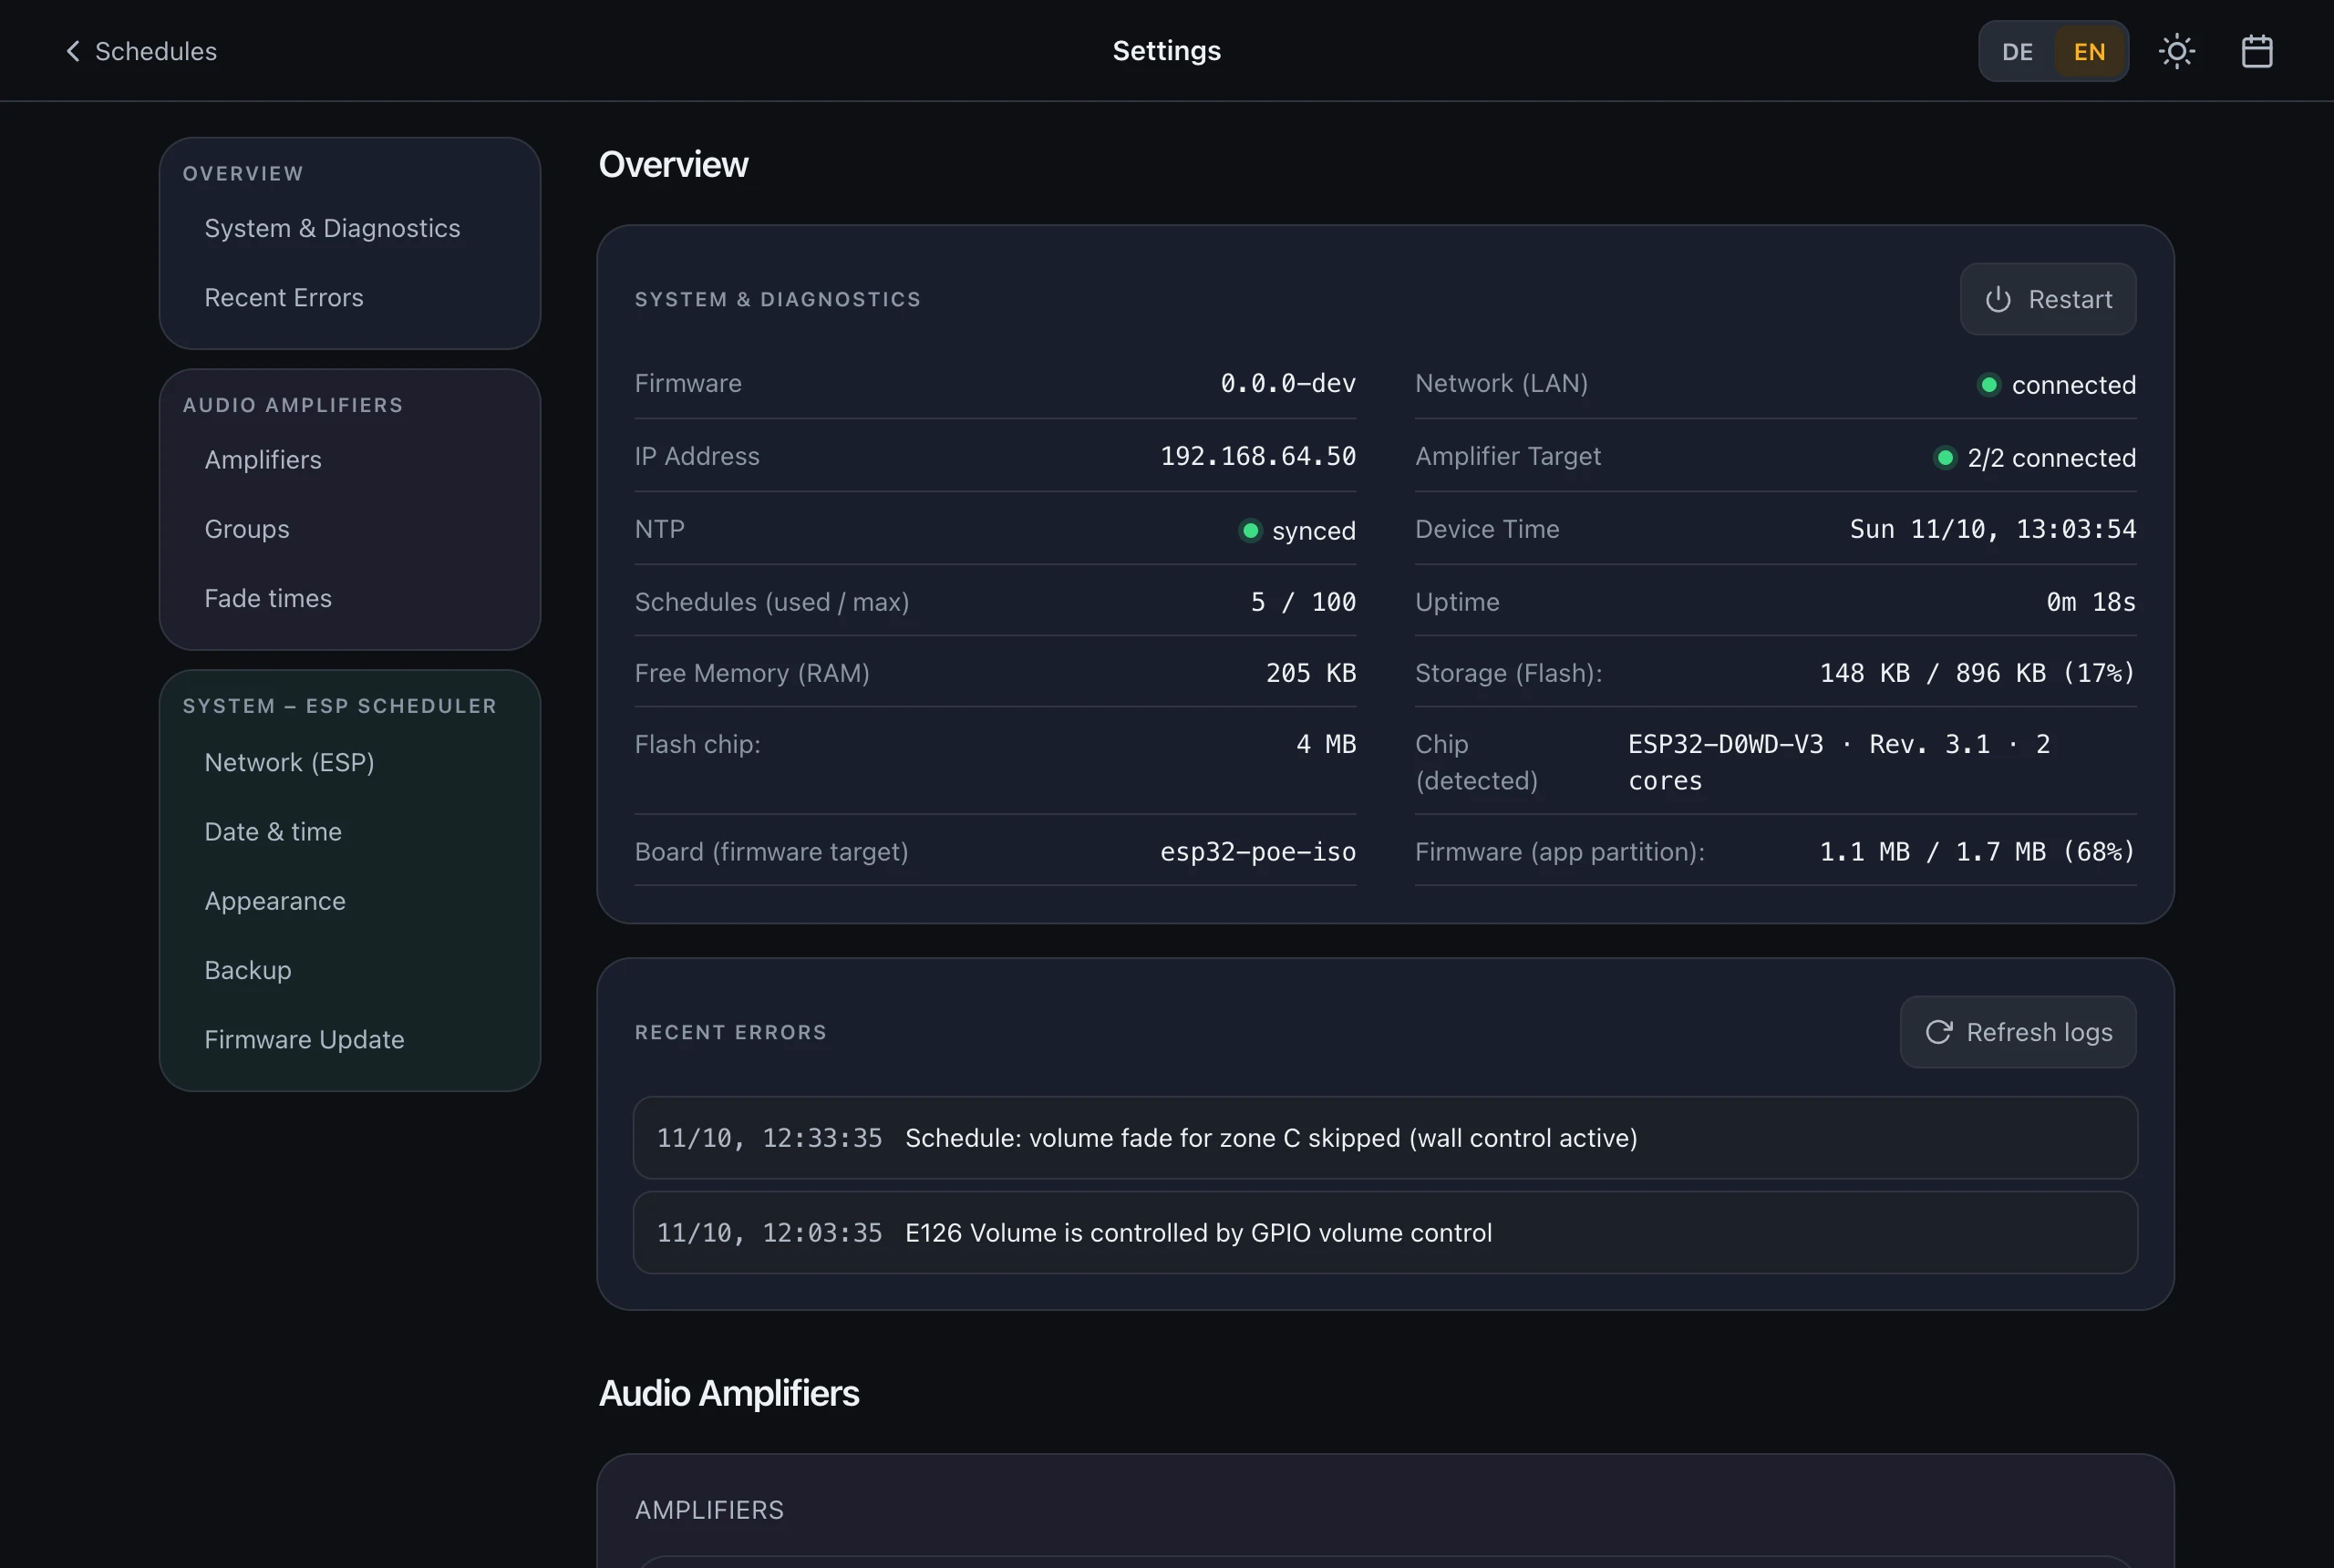Click the Overview page heading
Image resolution: width=2334 pixels, height=1568 pixels.
click(673, 165)
